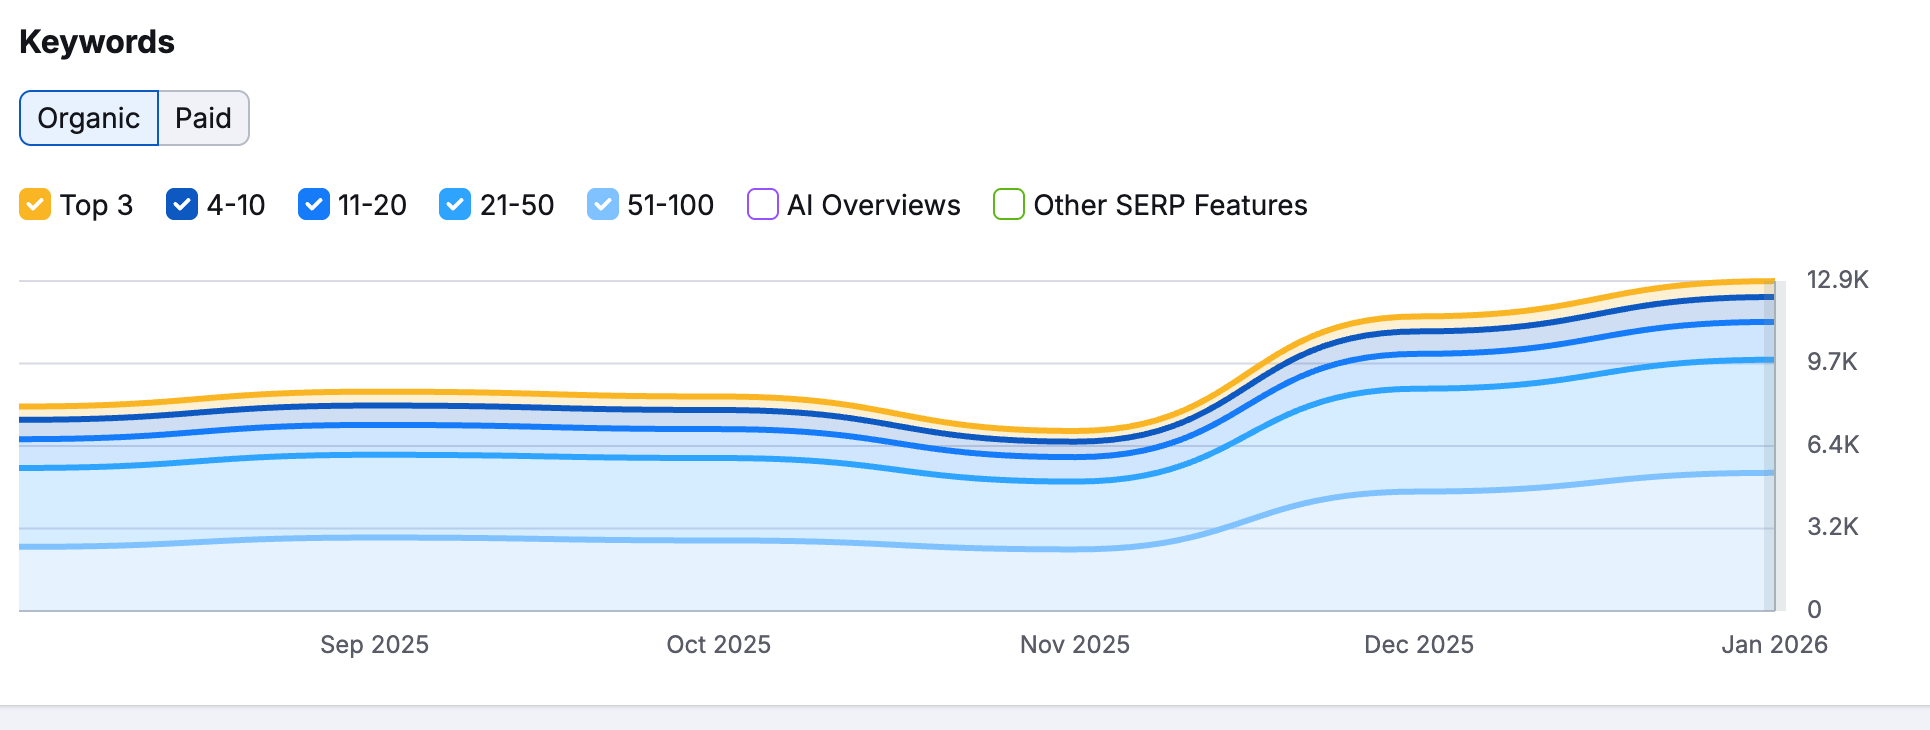
Task: Click the Dec 2025 axis label
Action: [x=1419, y=644]
